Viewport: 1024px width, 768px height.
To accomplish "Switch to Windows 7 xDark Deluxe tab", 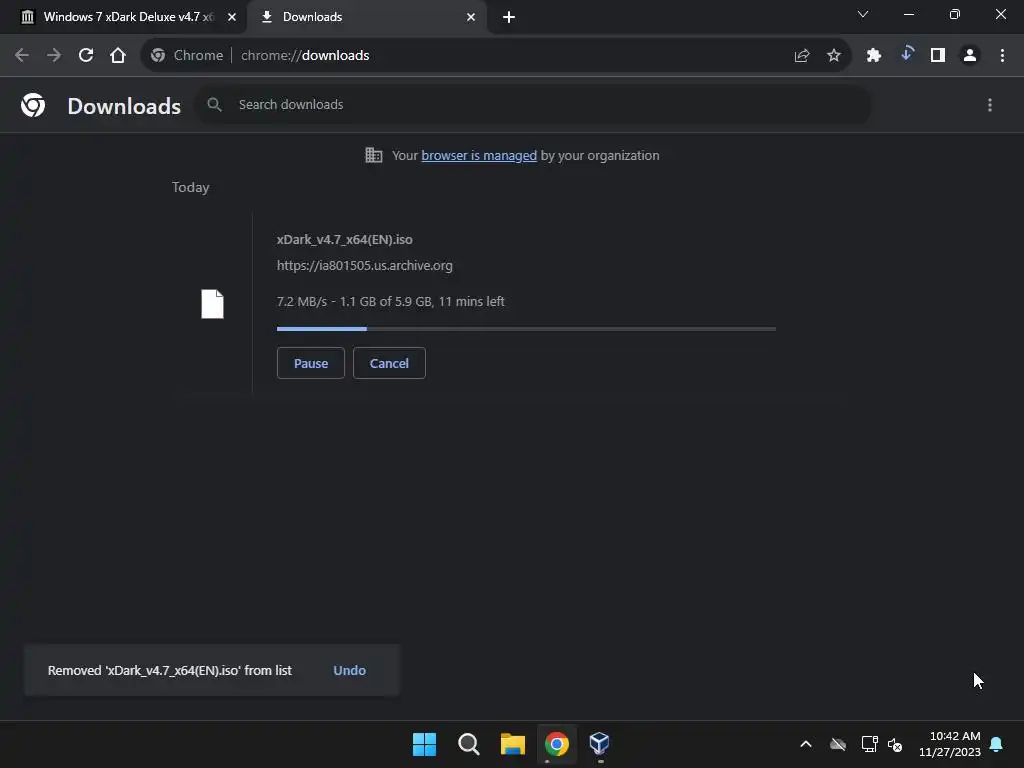I will pos(123,17).
